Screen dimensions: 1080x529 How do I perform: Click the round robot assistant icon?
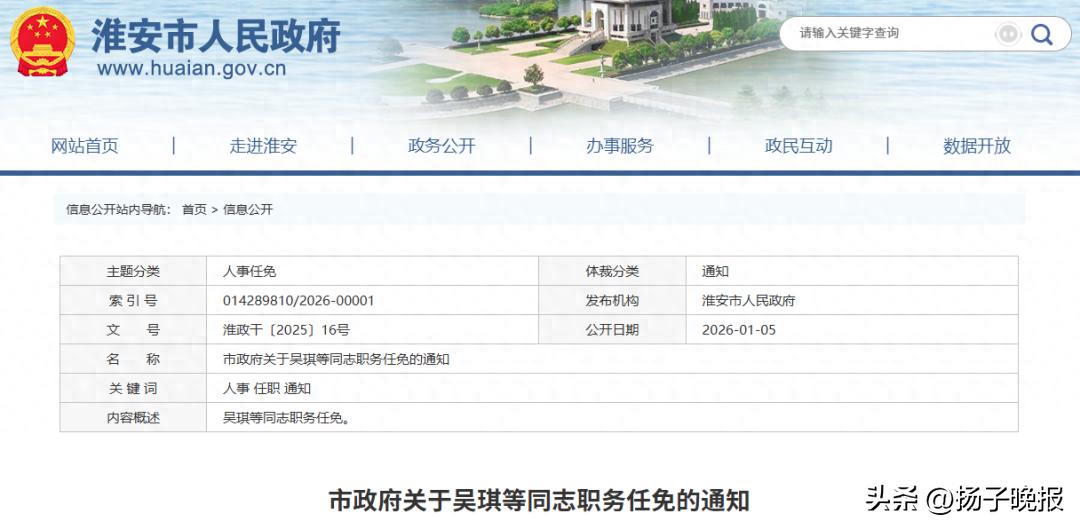coord(1007,35)
